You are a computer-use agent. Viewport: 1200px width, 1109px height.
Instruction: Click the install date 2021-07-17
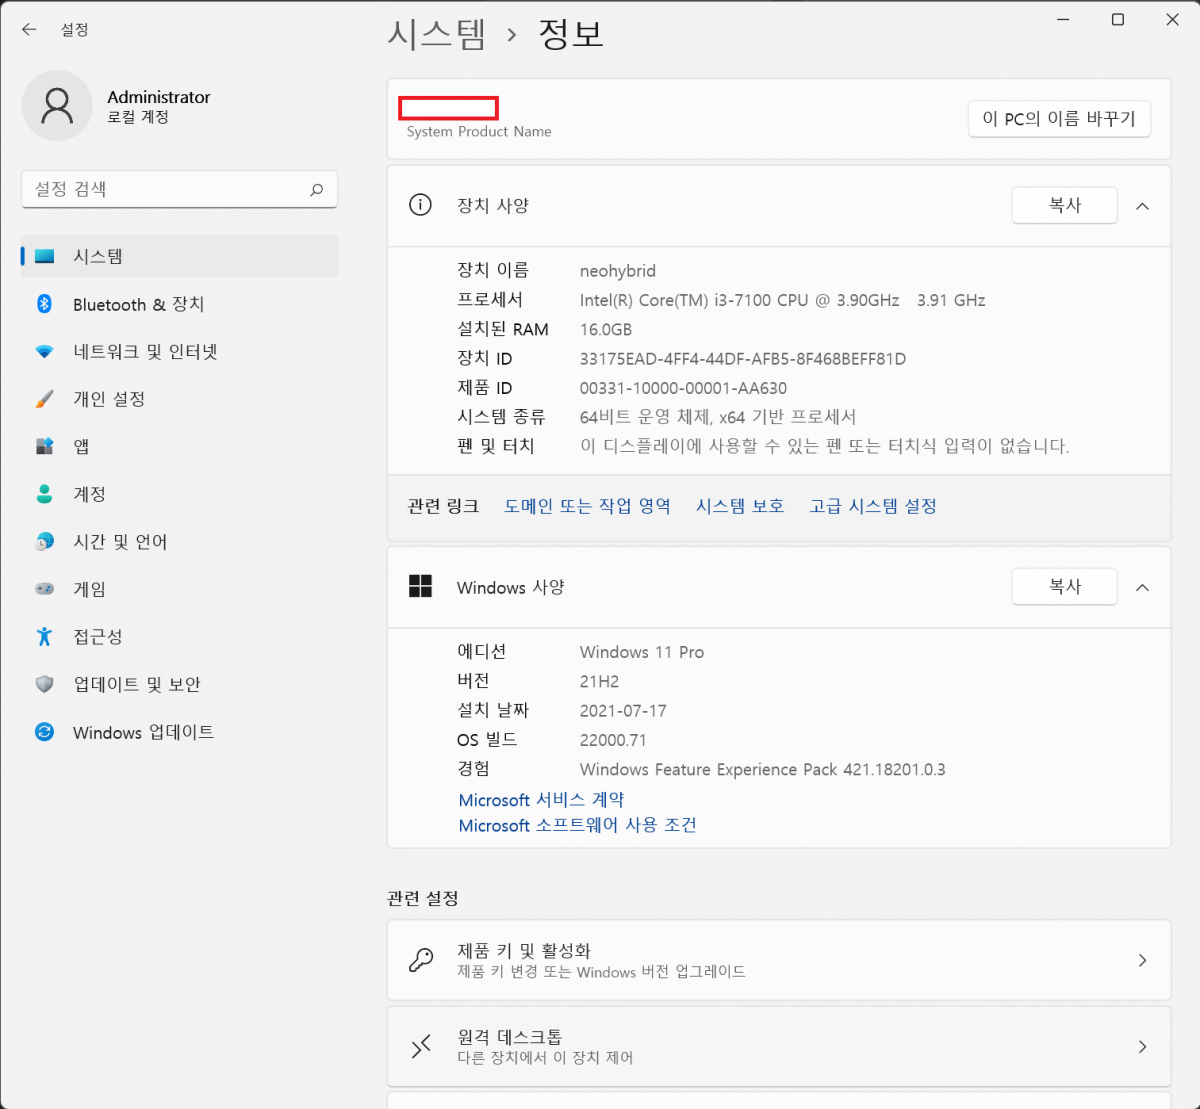pos(623,711)
